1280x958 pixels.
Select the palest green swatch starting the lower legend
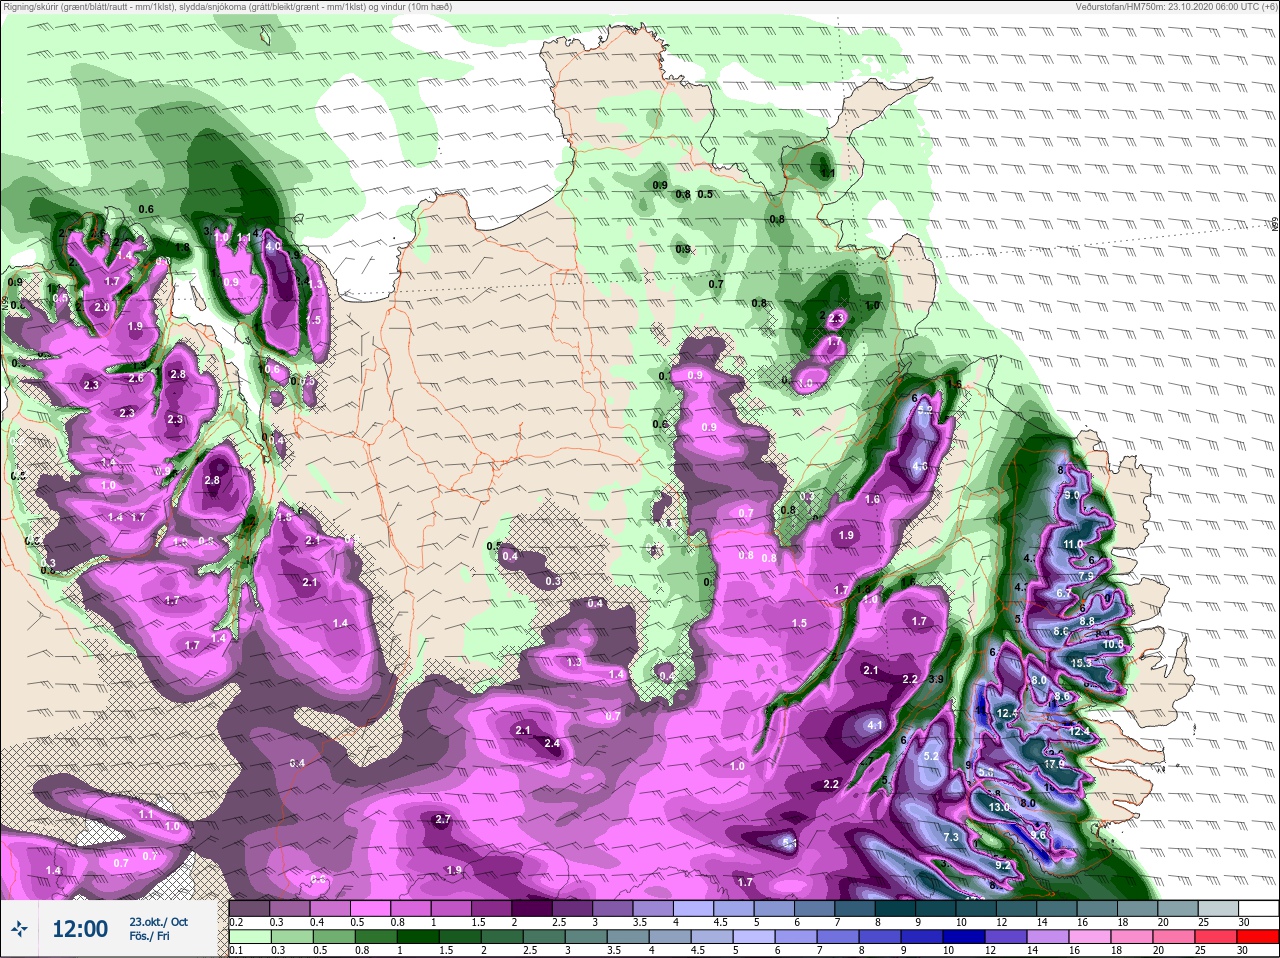pyautogui.click(x=250, y=937)
